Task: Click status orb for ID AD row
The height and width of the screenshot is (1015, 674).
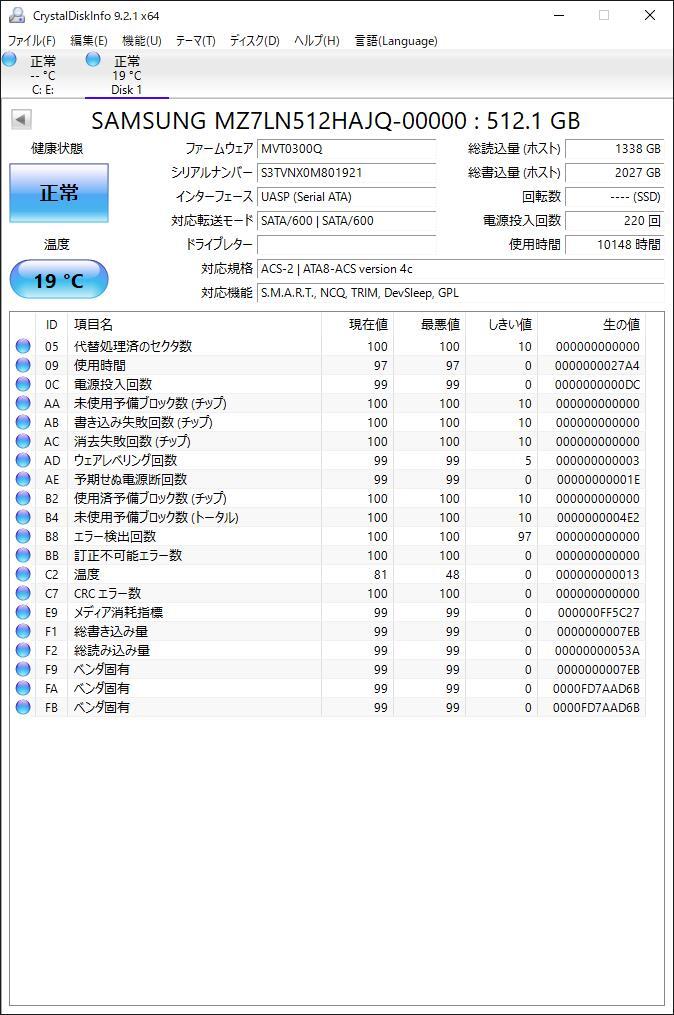Action: (x=23, y=460)
